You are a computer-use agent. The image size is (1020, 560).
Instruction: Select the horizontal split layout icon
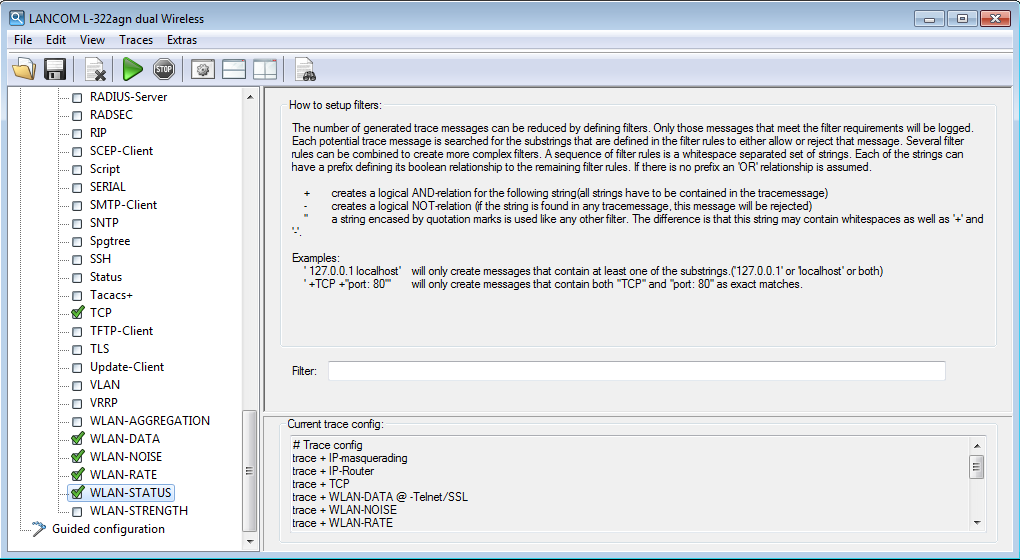click(x=234, y=69)
